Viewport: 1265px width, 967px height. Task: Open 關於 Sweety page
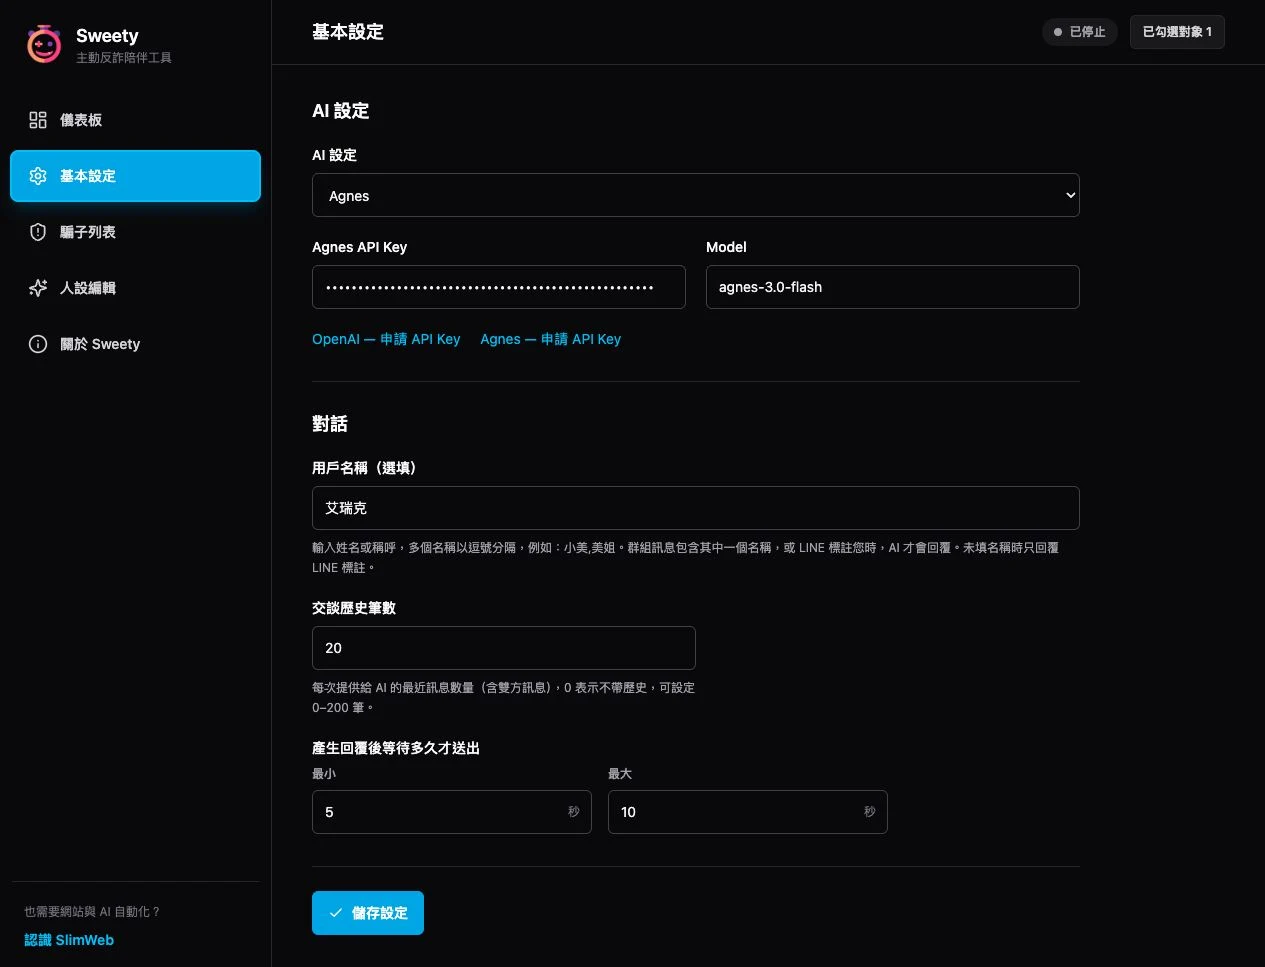[x=135, y=344]
